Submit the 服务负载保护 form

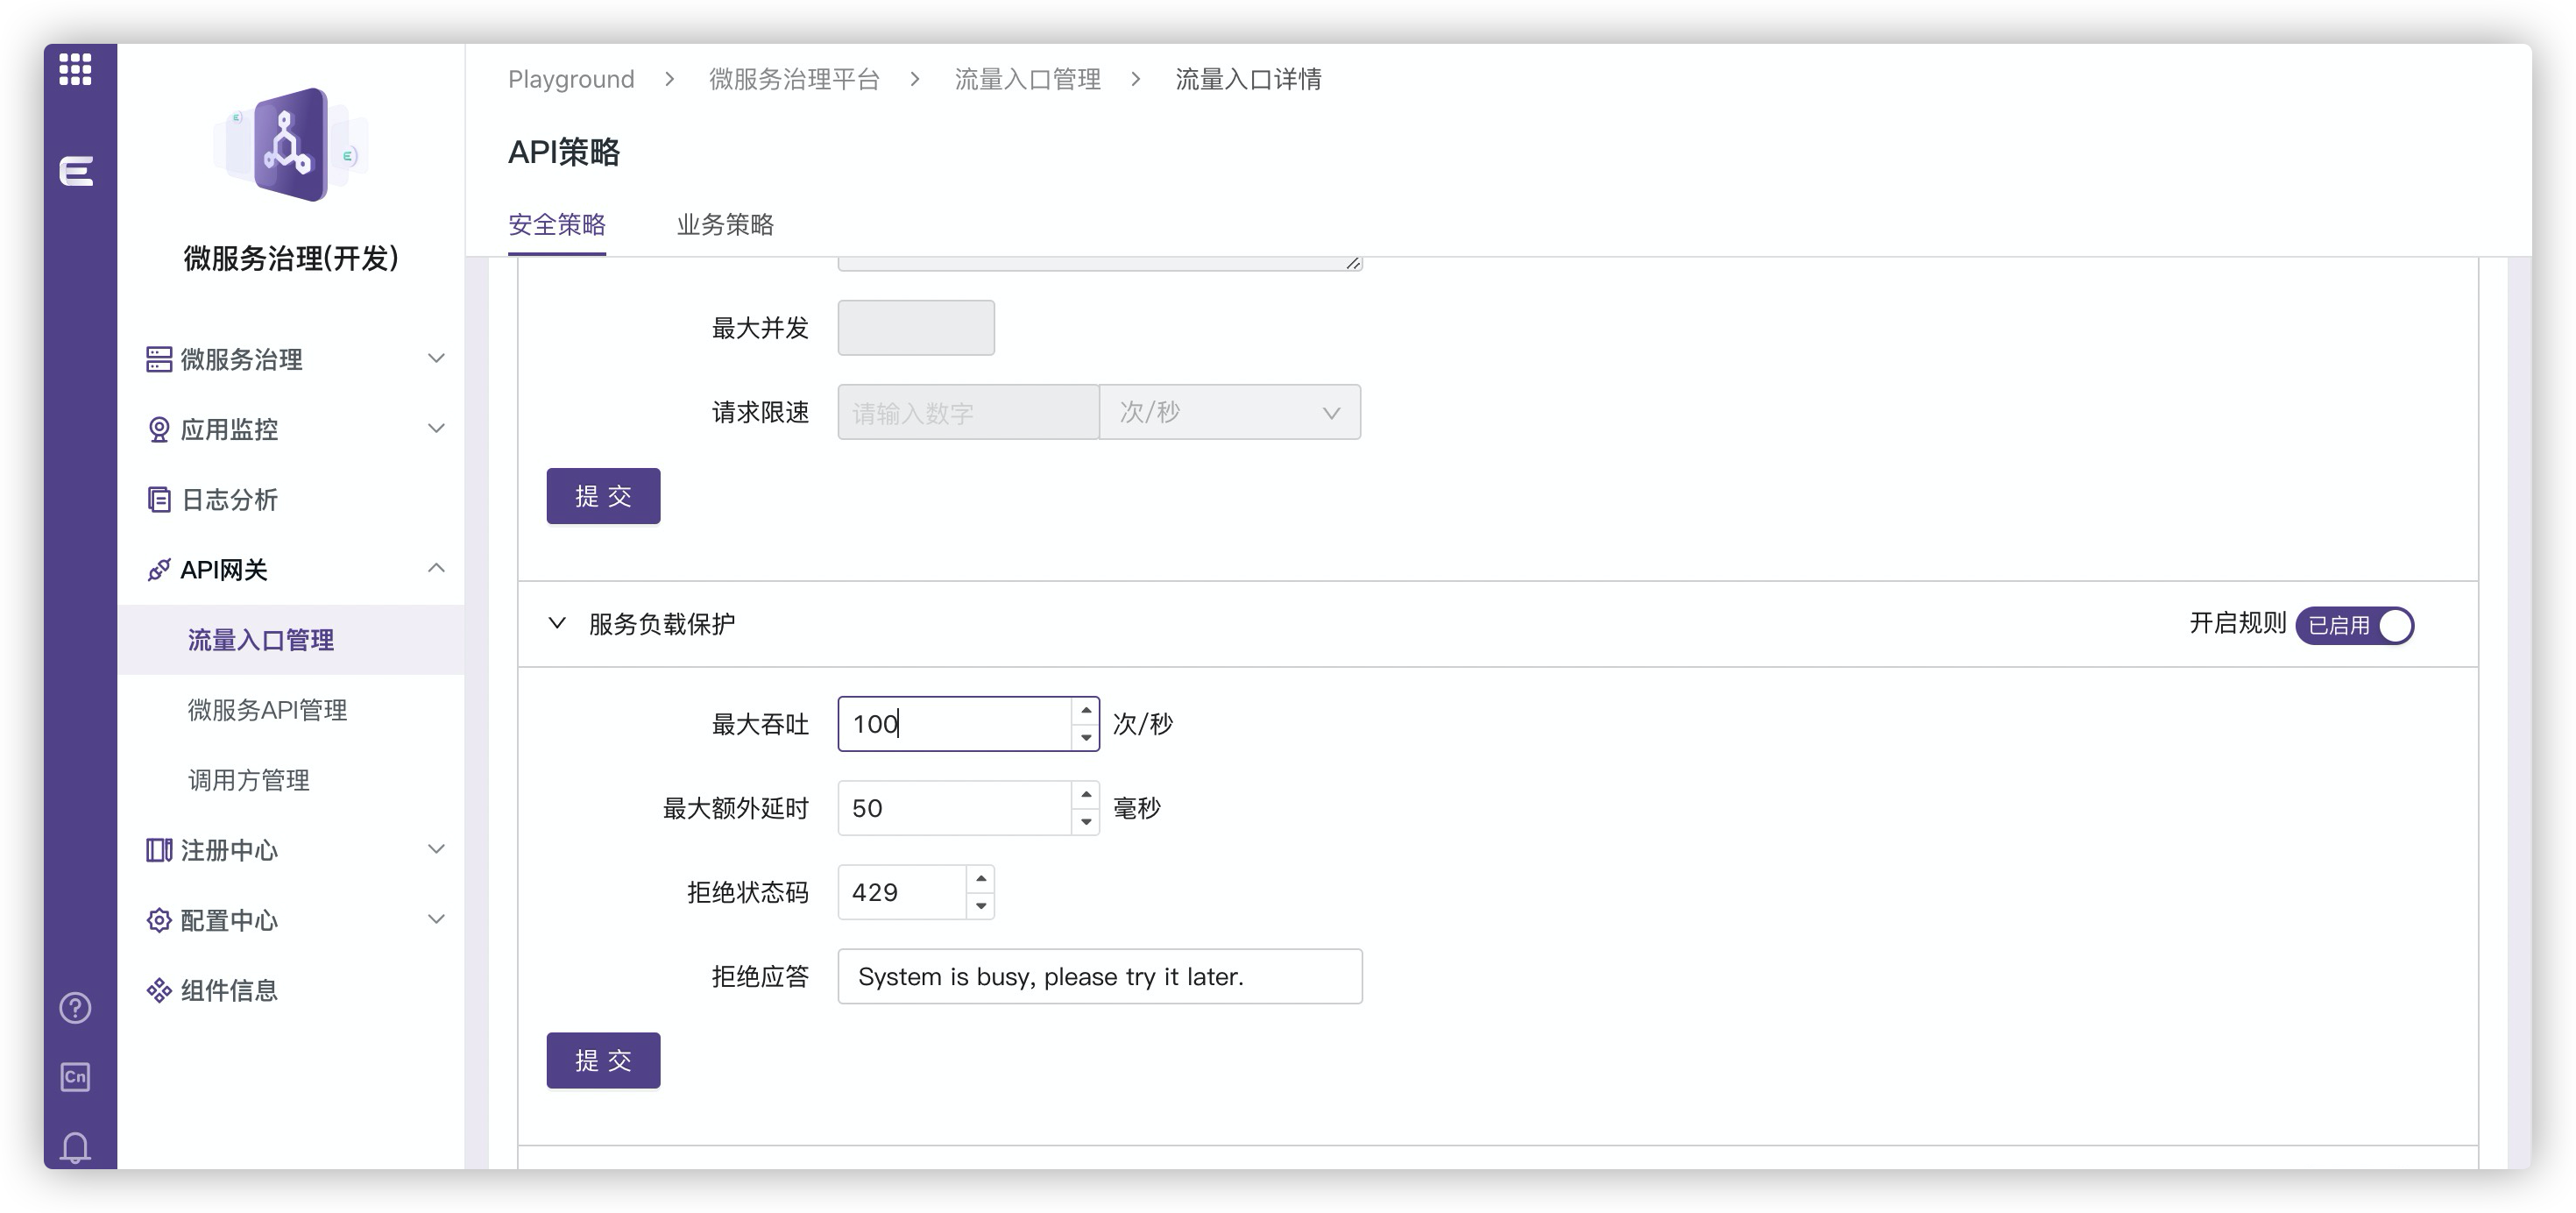[603, 1059]
